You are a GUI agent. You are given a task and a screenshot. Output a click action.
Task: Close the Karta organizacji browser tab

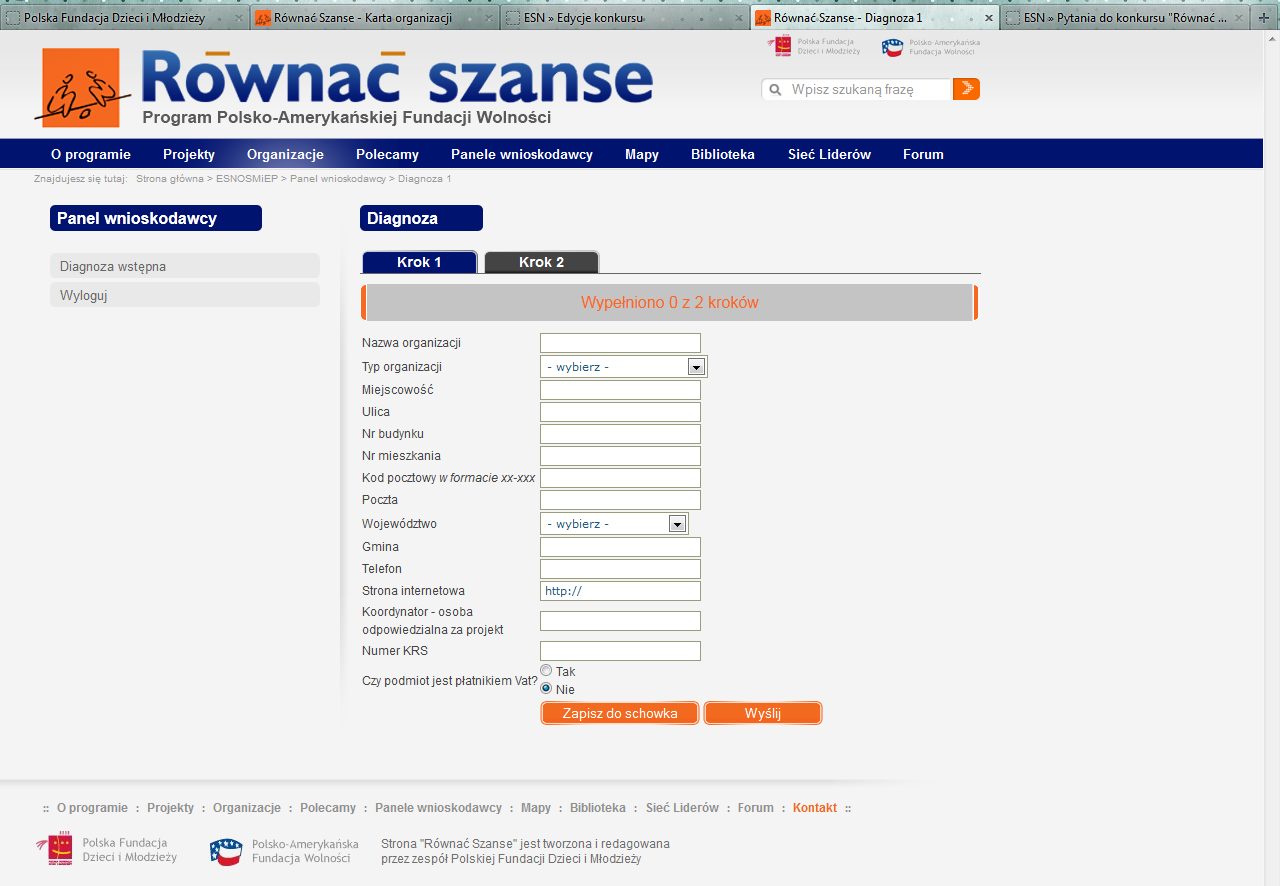pyautogui.click(x=489, y=18)
